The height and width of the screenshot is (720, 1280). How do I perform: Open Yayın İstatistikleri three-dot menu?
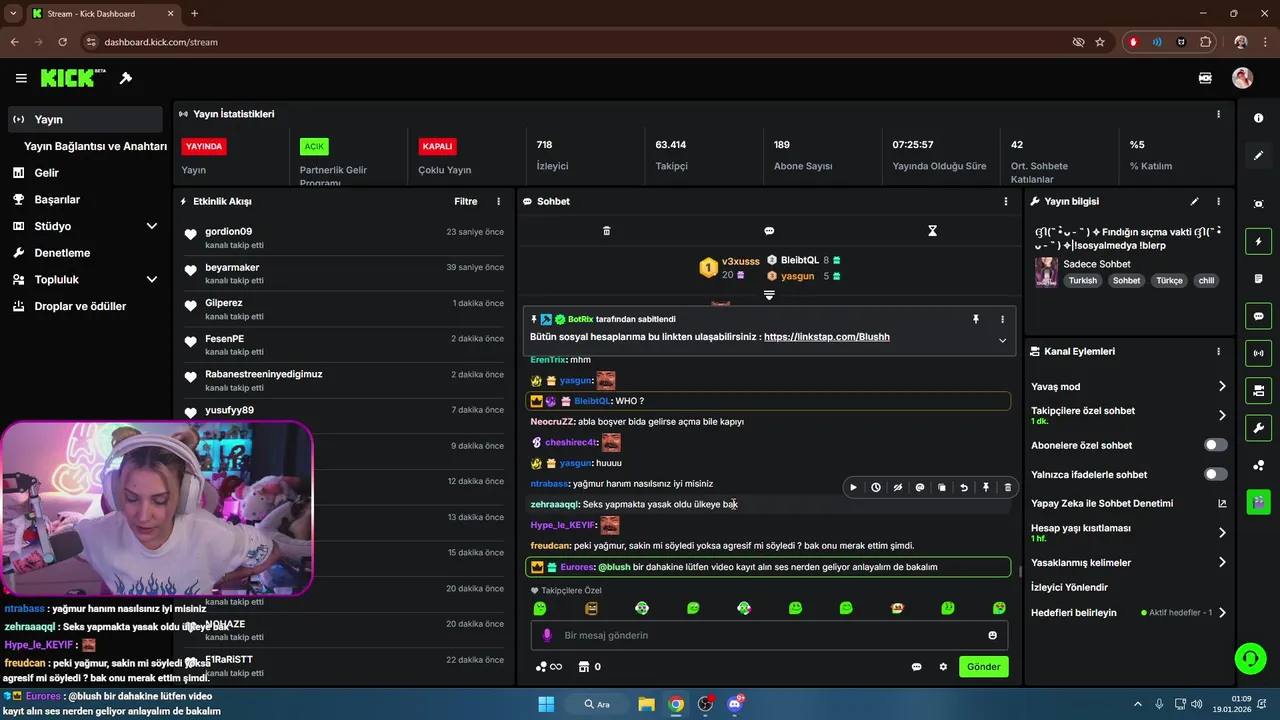pos(1218,114)
